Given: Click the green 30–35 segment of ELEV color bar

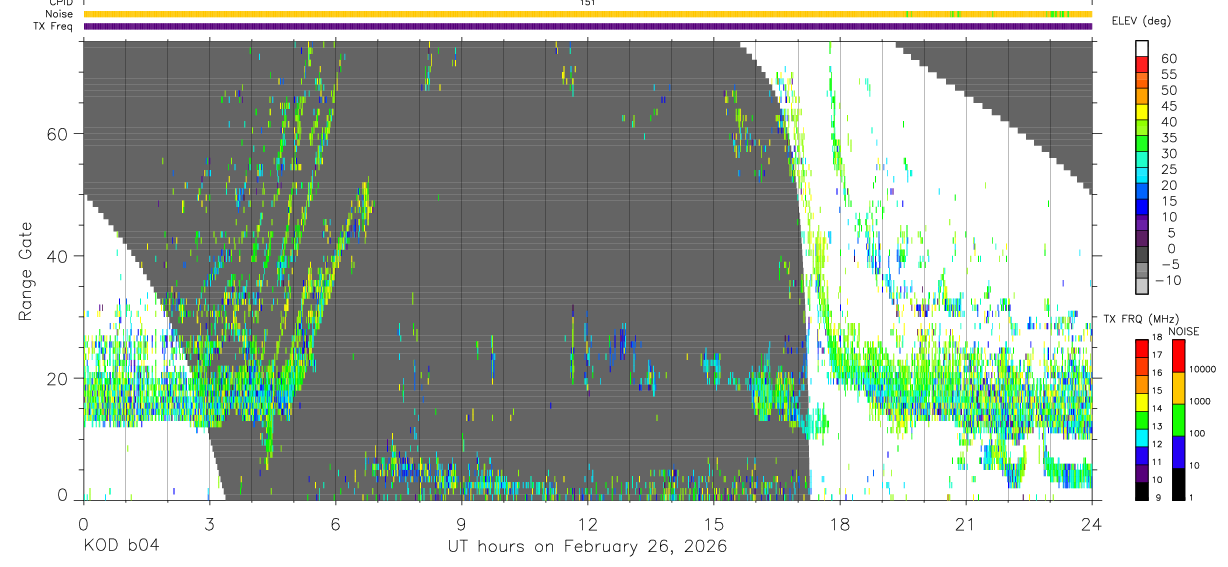Looking at the screenshot, I should (1142, 144).
